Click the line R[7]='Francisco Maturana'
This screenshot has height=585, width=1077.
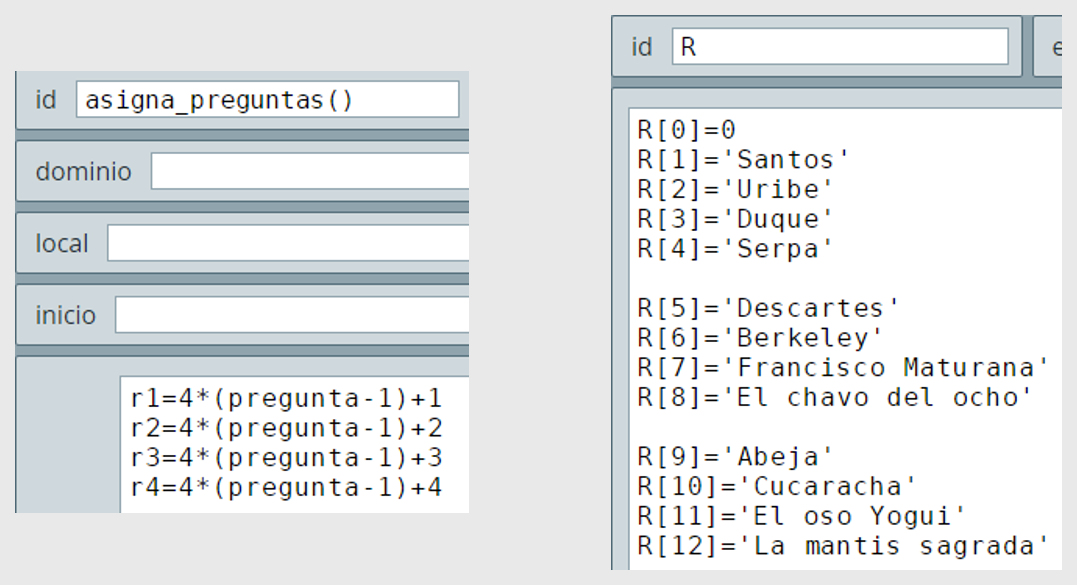843,367
